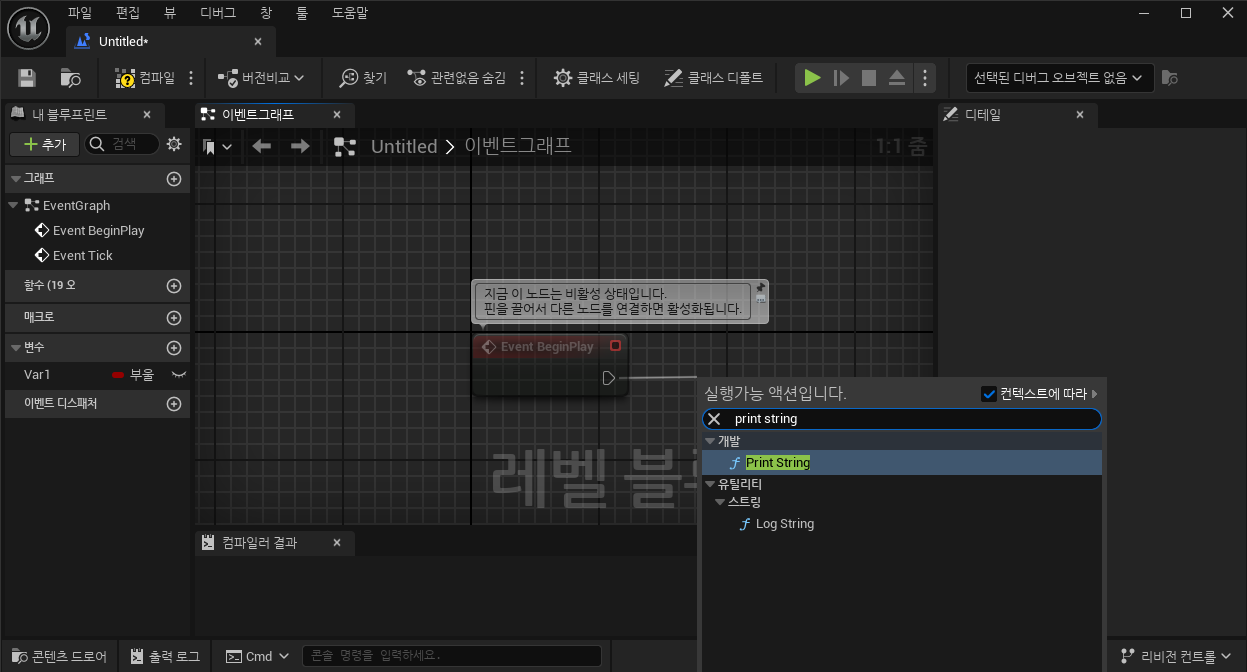Collapse the 변수 section
This screenshot has height=672, width=1247.
click(14, 347)
